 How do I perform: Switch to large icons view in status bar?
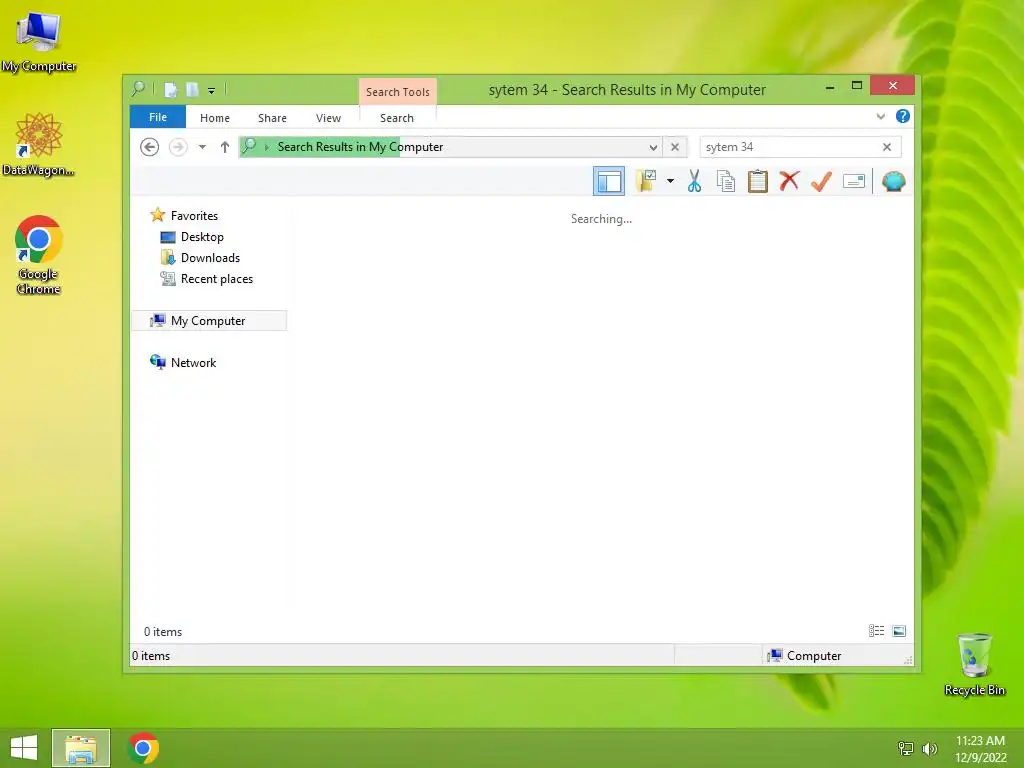899,631
